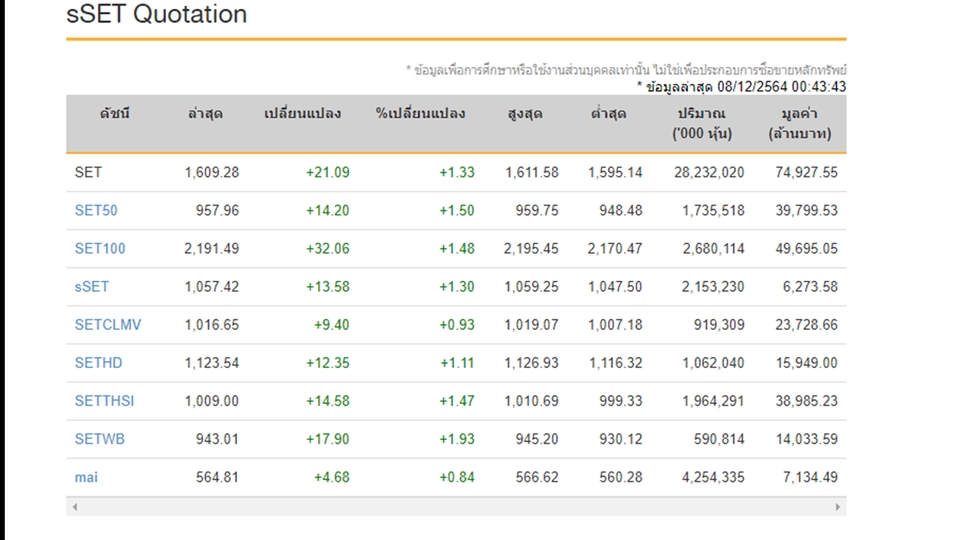Click SET100 change value +32.06
Screen dimensions: 960x540
(x=328, y=249)
